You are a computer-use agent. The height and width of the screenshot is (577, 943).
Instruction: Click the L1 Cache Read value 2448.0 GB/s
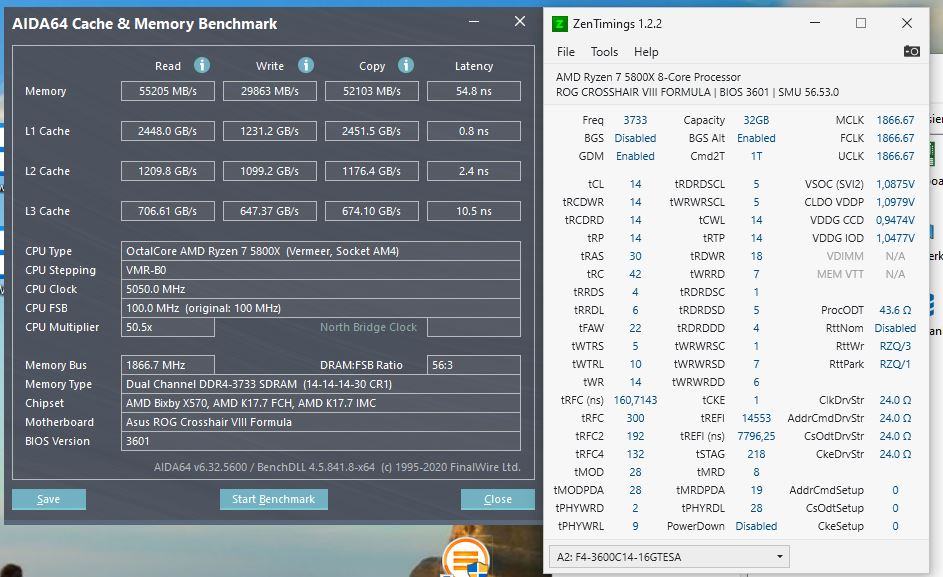168,131
